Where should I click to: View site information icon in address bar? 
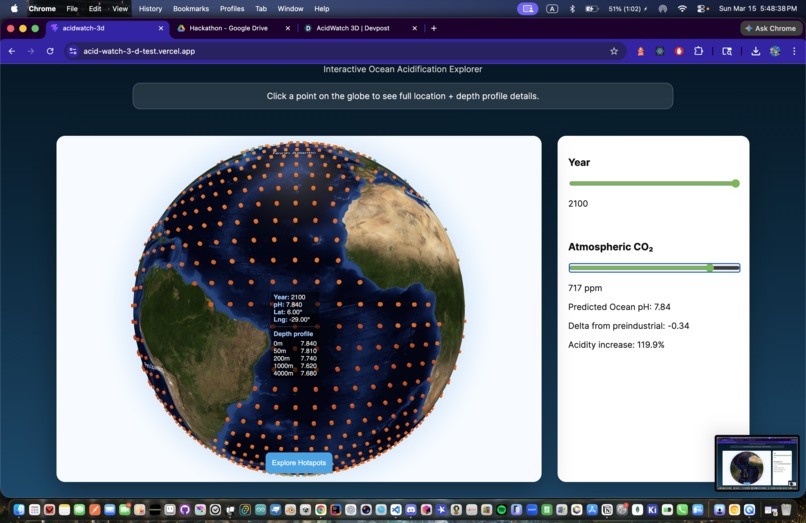pyautogui.click(x=73, y=51)
